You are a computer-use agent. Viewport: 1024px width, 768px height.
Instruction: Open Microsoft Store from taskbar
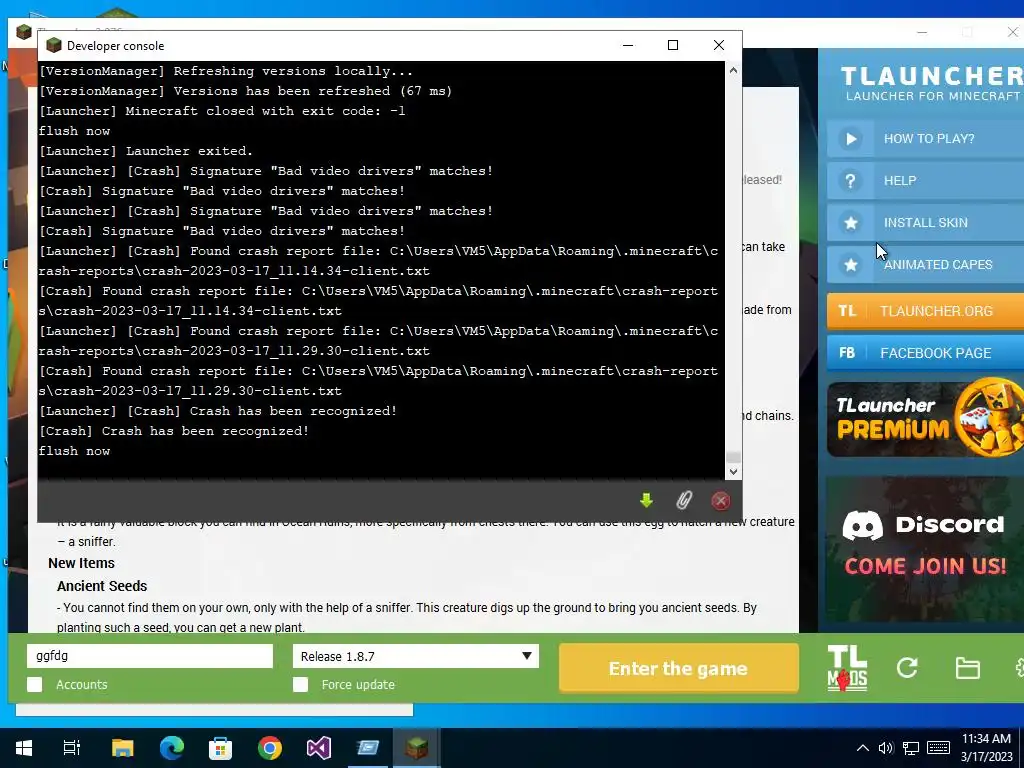[x=220, y=748]
